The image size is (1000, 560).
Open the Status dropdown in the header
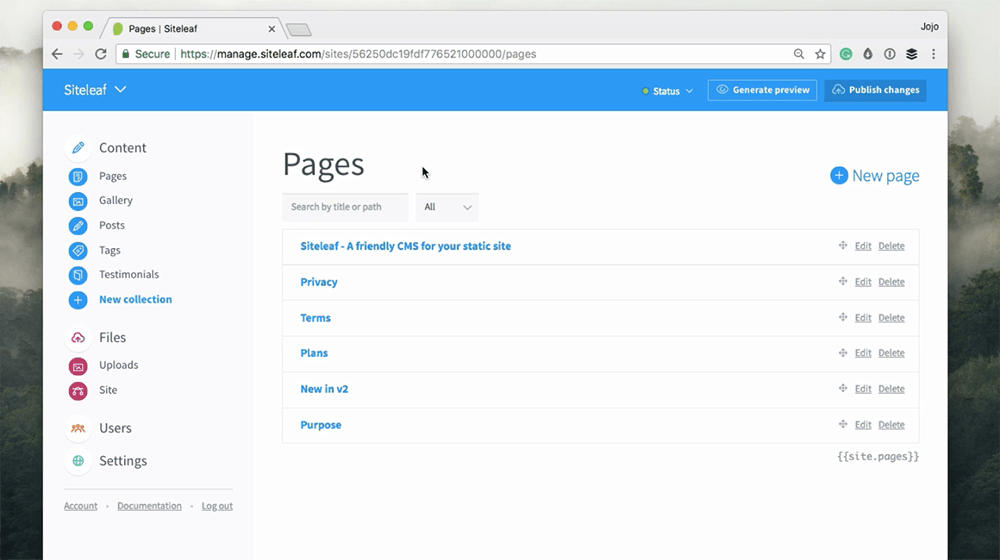(x=668, y=91)
